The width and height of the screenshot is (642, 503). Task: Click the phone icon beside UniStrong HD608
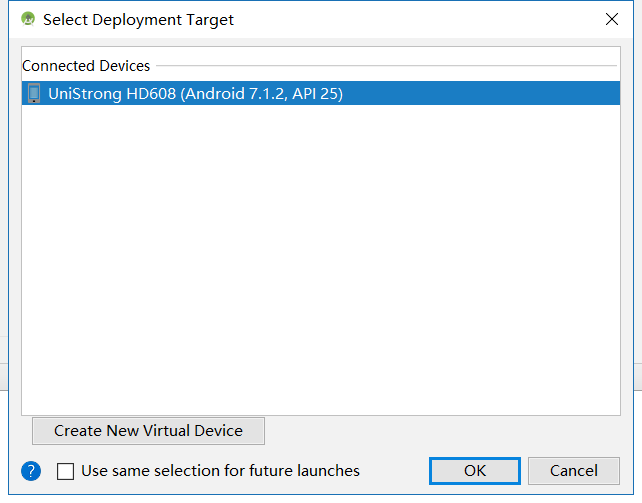point(33,94)
